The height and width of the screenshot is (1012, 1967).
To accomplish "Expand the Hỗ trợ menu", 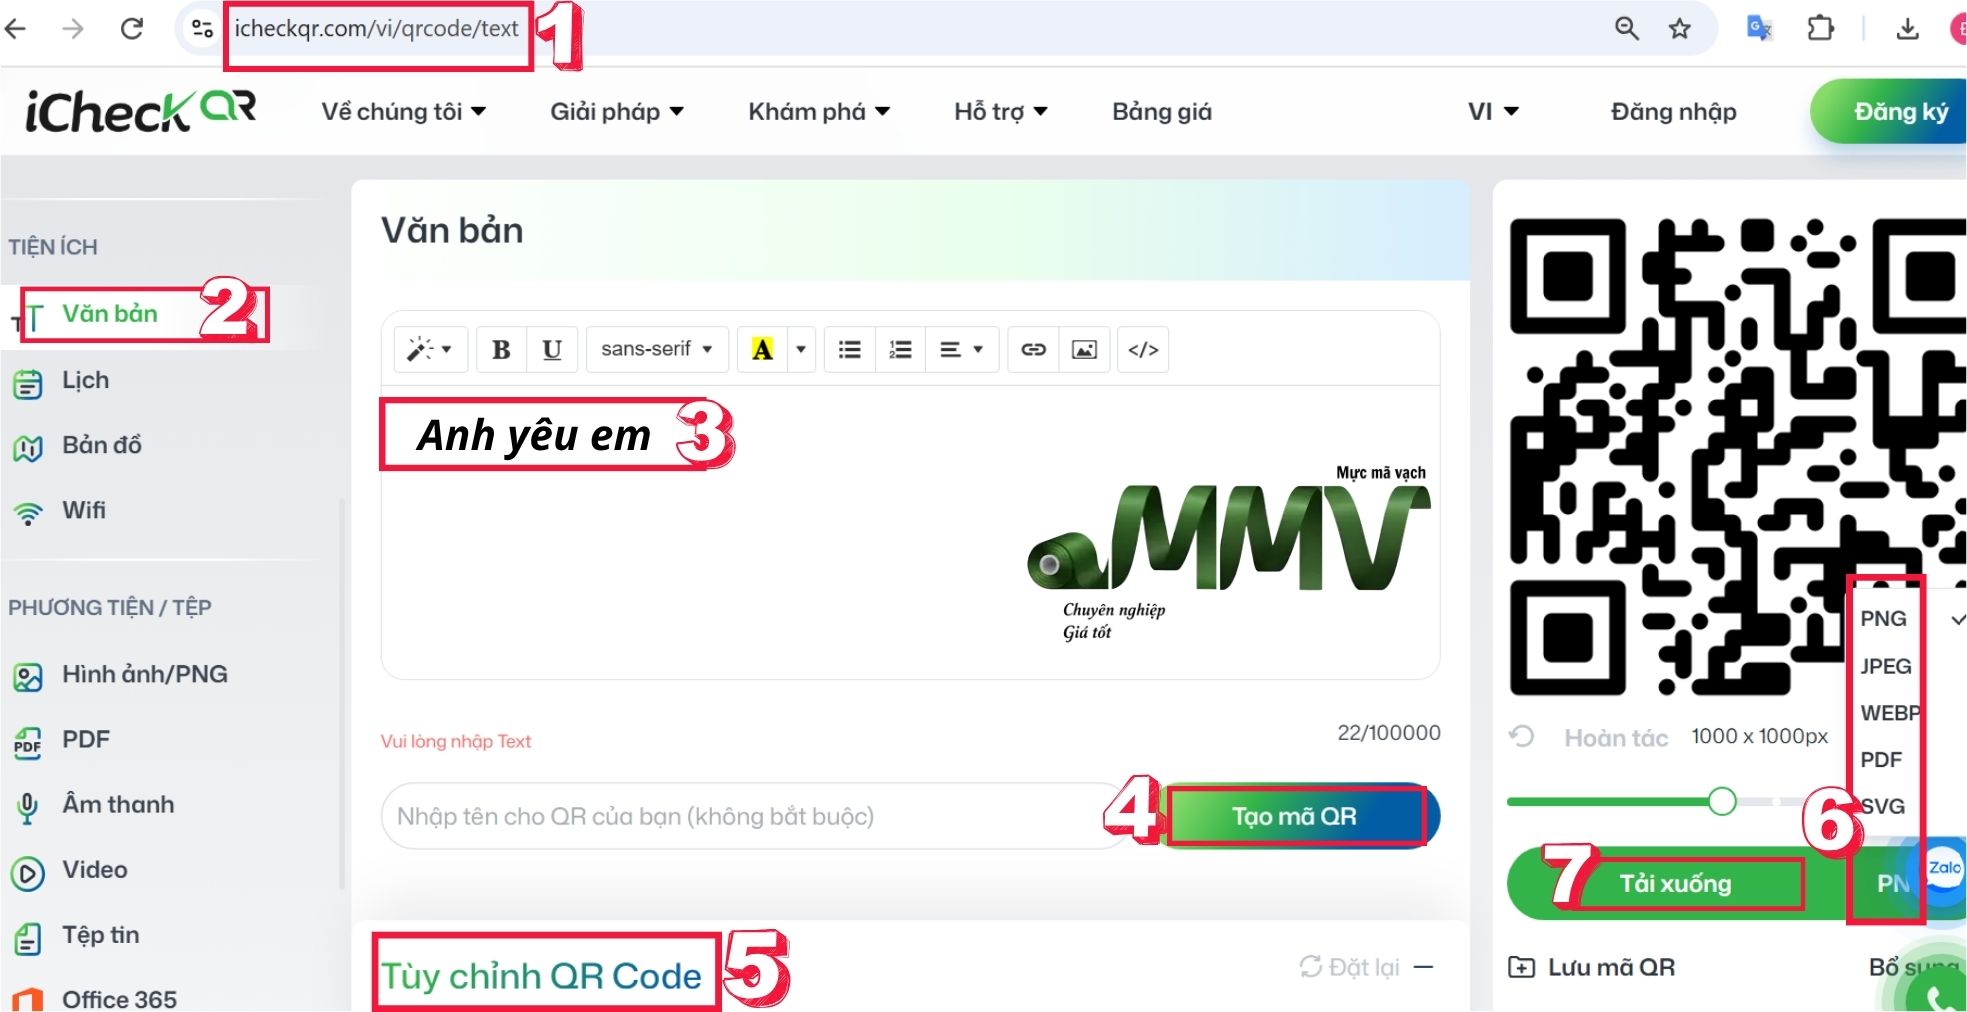I will click(1001, 111).
